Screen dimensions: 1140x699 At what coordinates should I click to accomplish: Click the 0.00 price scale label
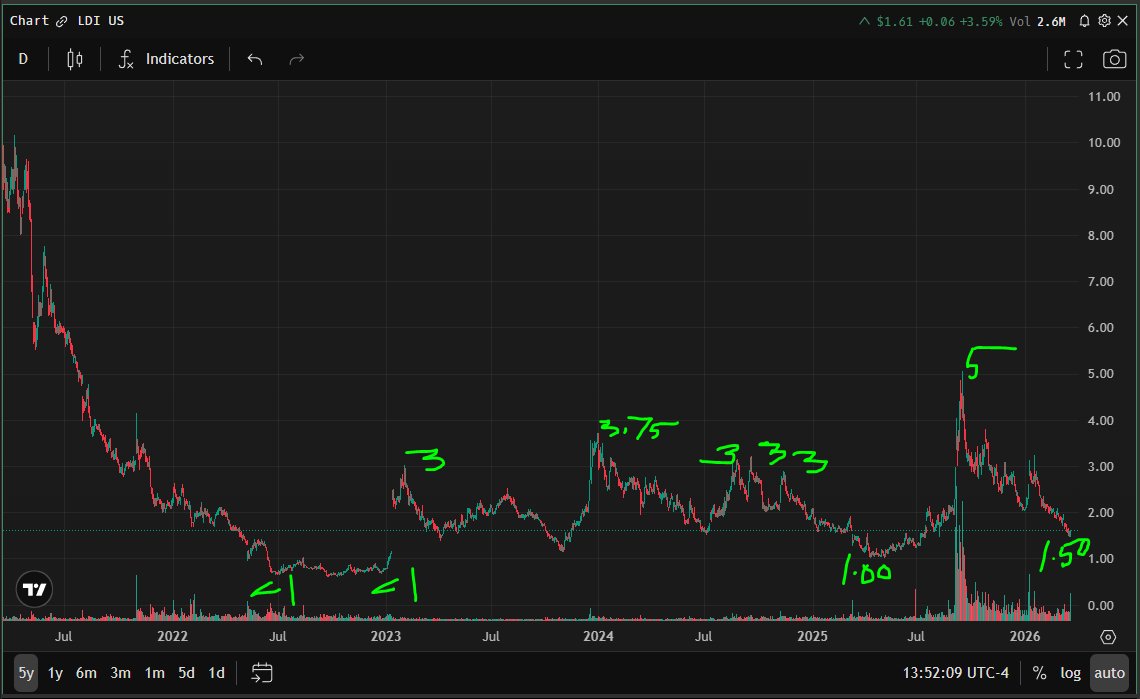(1101, 605)
